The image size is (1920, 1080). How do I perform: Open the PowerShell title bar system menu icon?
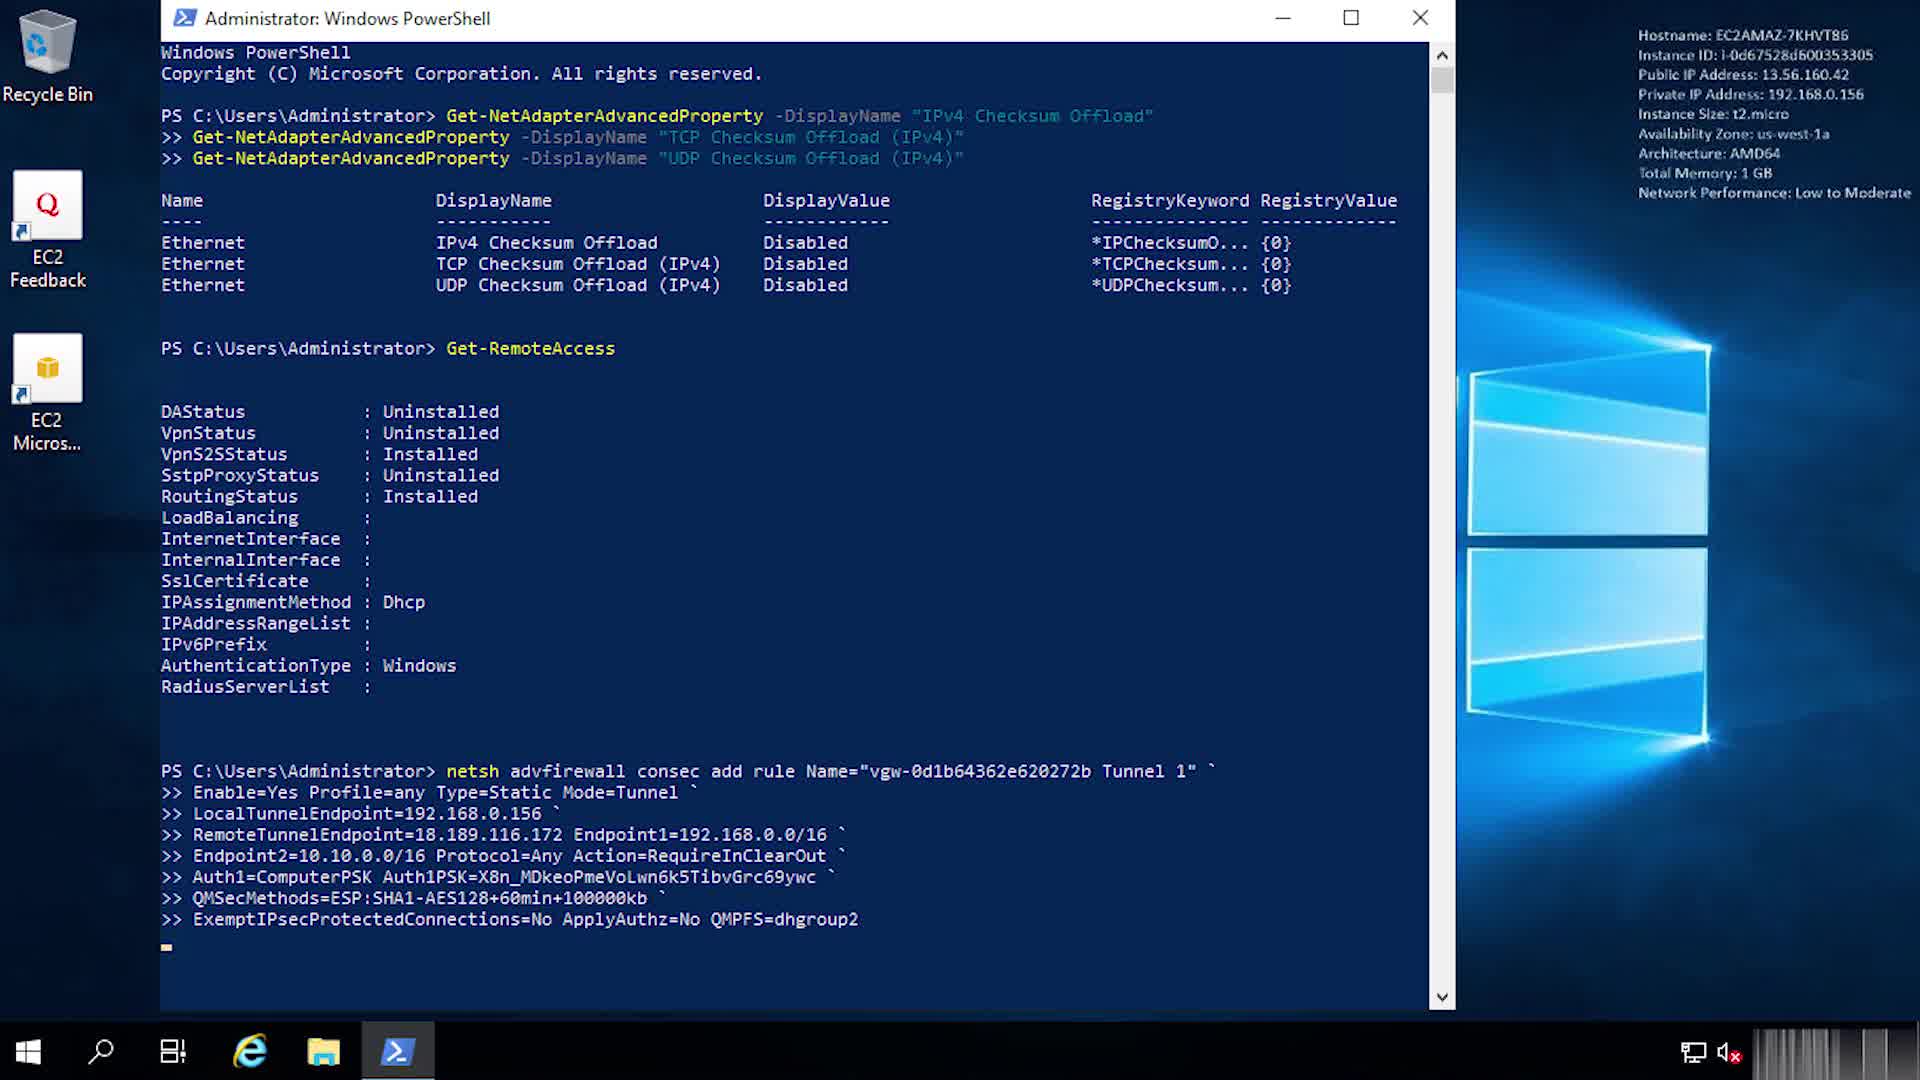pyautogui.click(x=184, y=18)
